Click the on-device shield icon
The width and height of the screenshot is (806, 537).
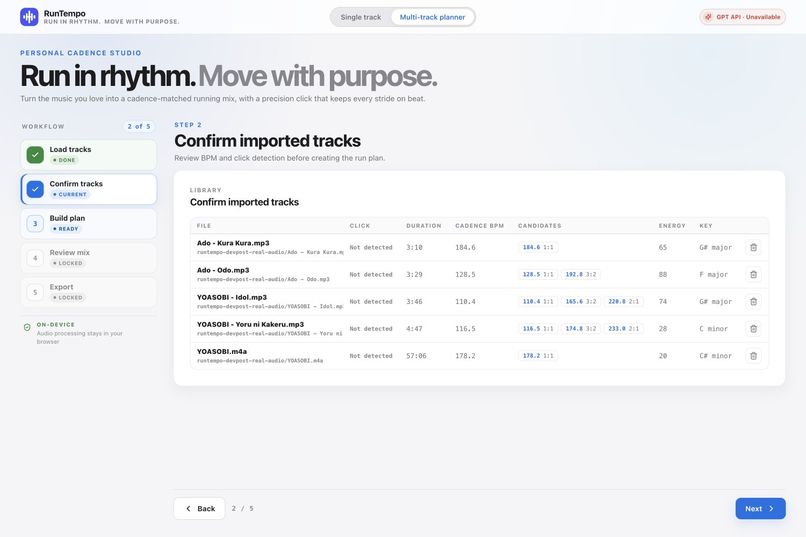(x=27, y=327)
